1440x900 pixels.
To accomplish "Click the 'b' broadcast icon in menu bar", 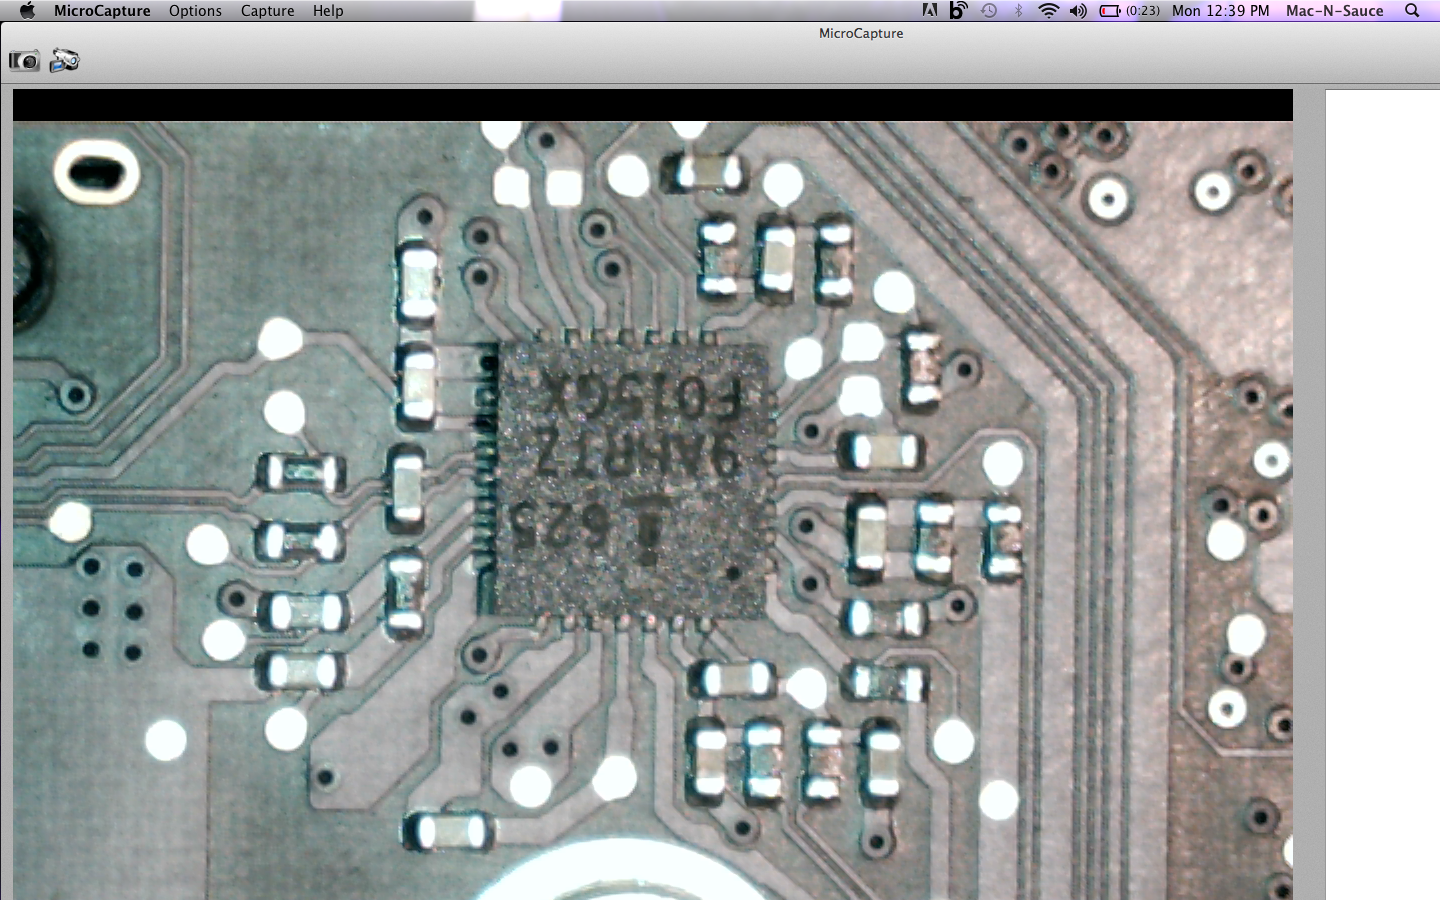I will pyautogui.click(x=958, y=10).
